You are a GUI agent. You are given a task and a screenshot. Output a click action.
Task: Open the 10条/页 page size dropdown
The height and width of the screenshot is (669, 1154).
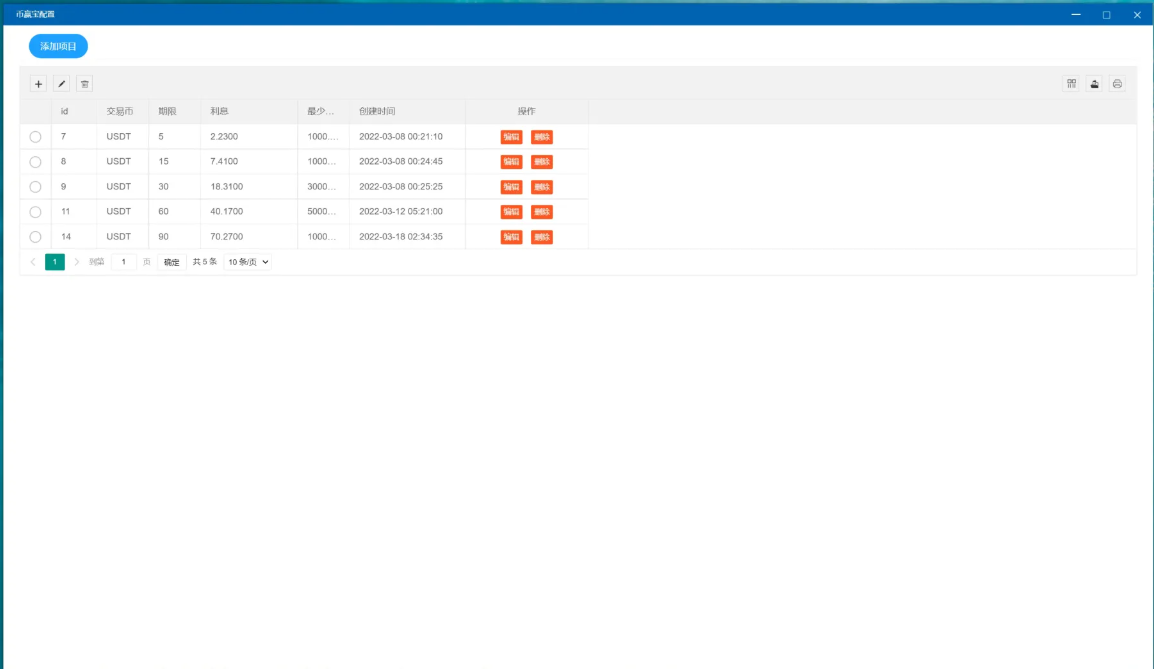pyautogui.click(x=248, y=262)
